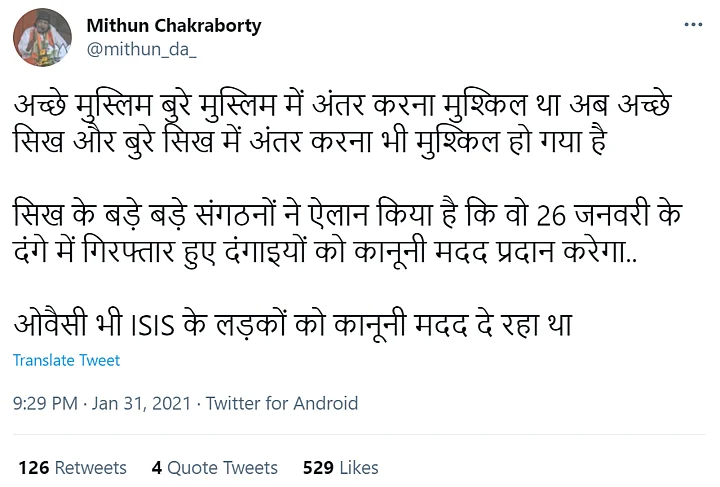Click the bold number 529 like count

pos(318,467)
